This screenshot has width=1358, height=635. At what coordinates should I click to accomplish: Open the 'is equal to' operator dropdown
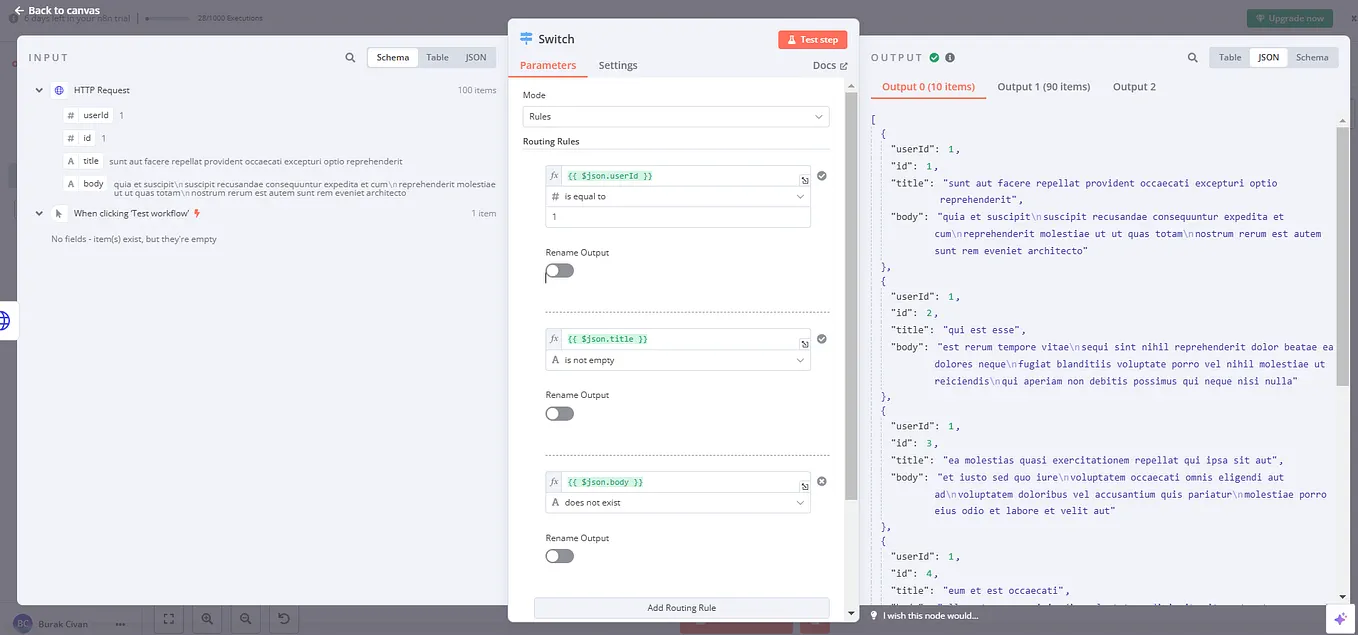(x=678, y=197)
